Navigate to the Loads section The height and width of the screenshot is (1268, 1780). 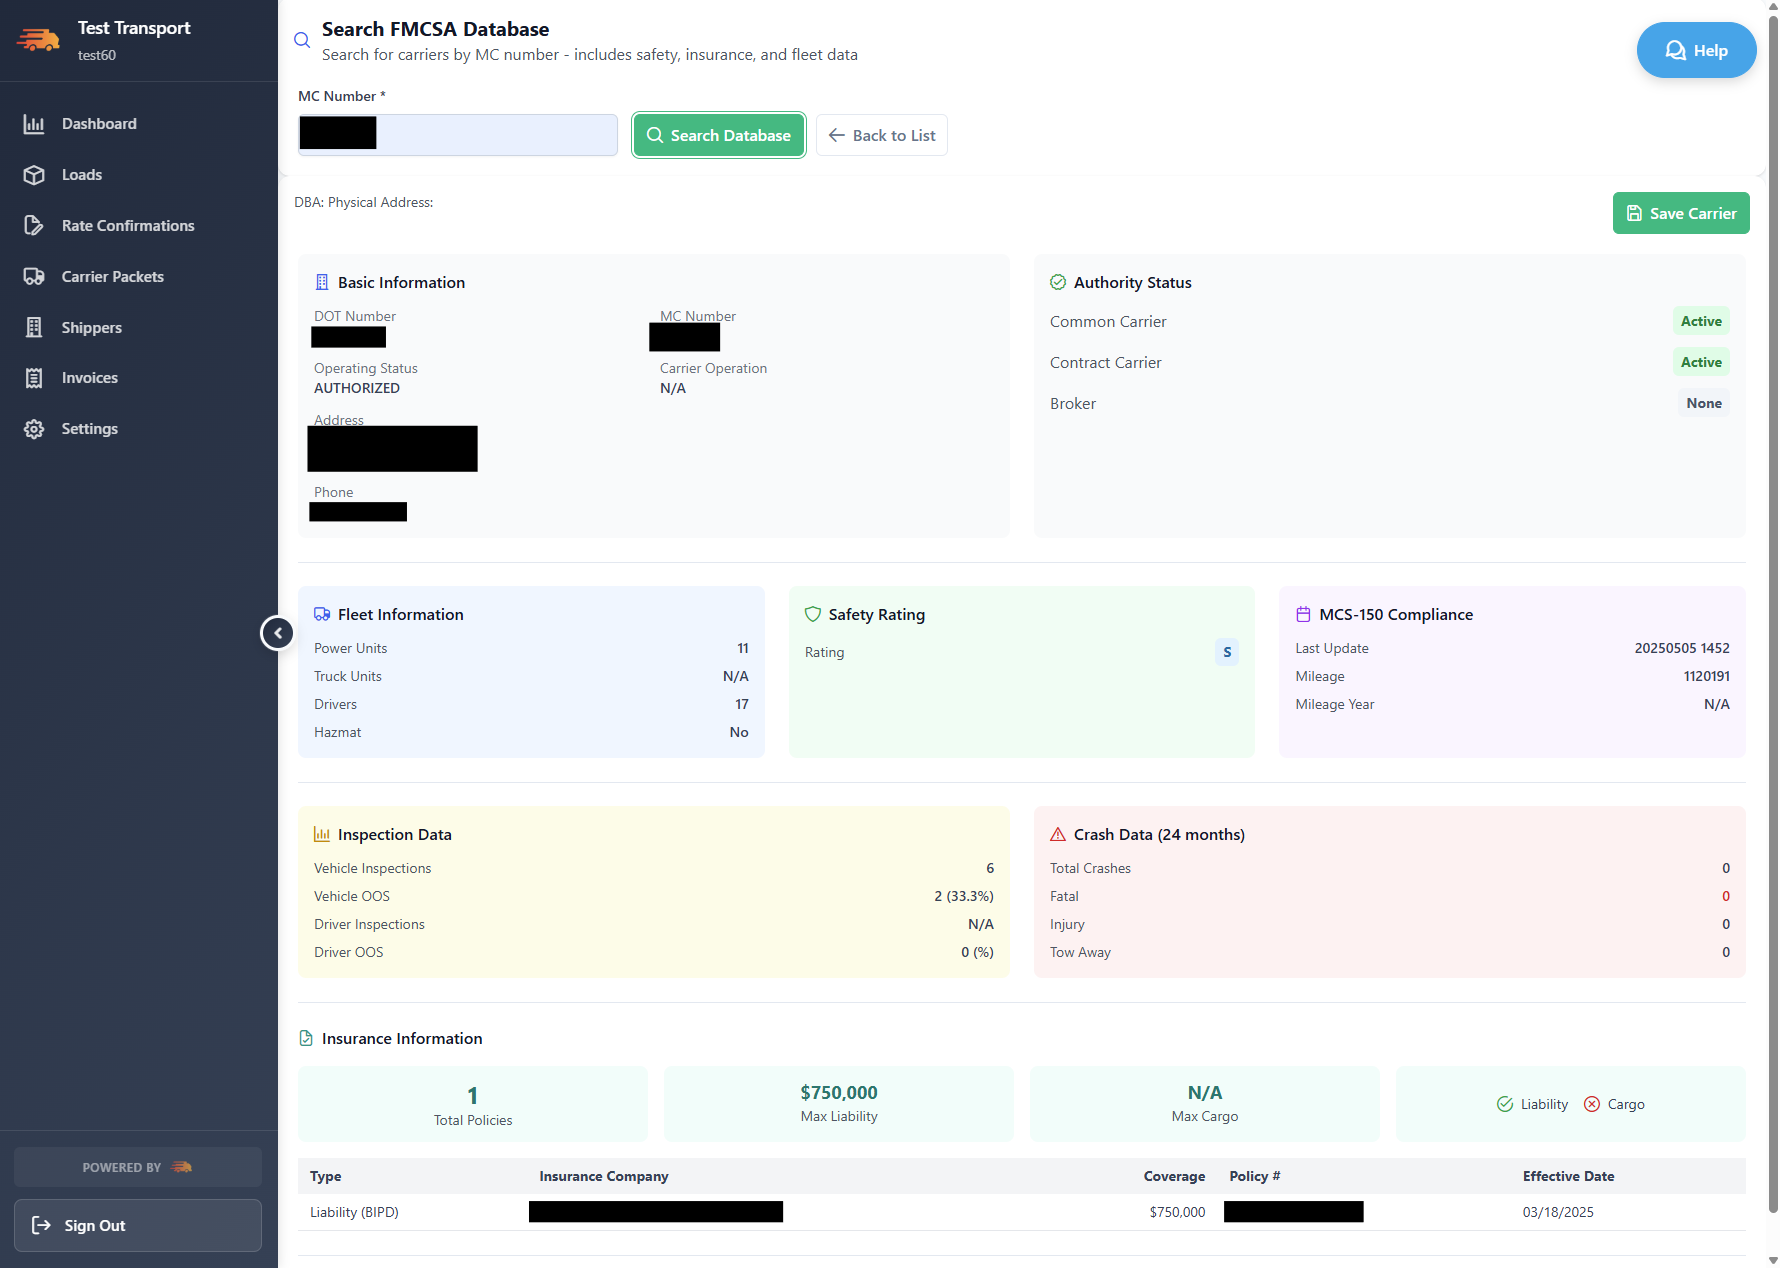point(81,174)
